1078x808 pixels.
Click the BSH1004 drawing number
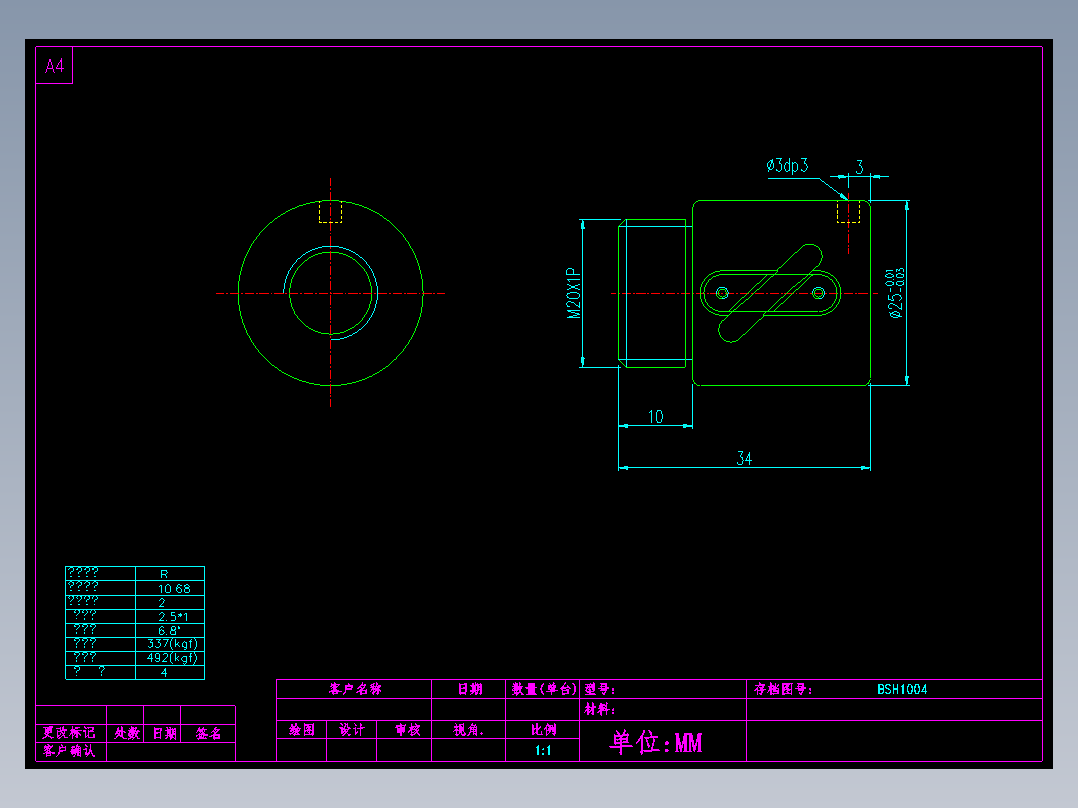click(x=902, y=689)
